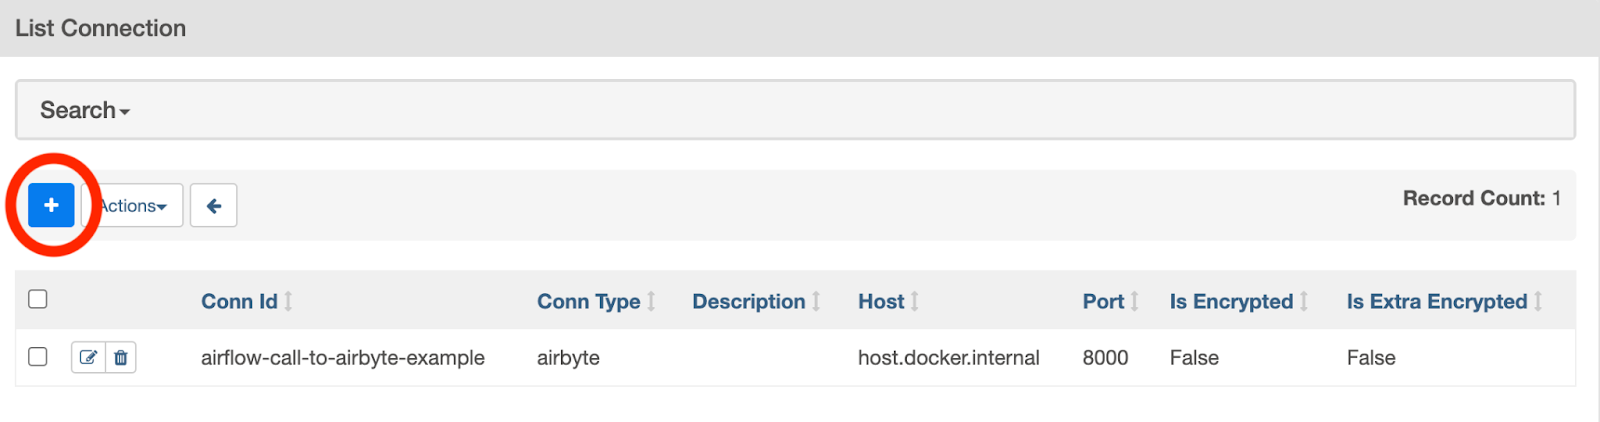Toggle the select-all checkbox in header
Viewport: 1600px width, 422px height.
click(38, 299)
